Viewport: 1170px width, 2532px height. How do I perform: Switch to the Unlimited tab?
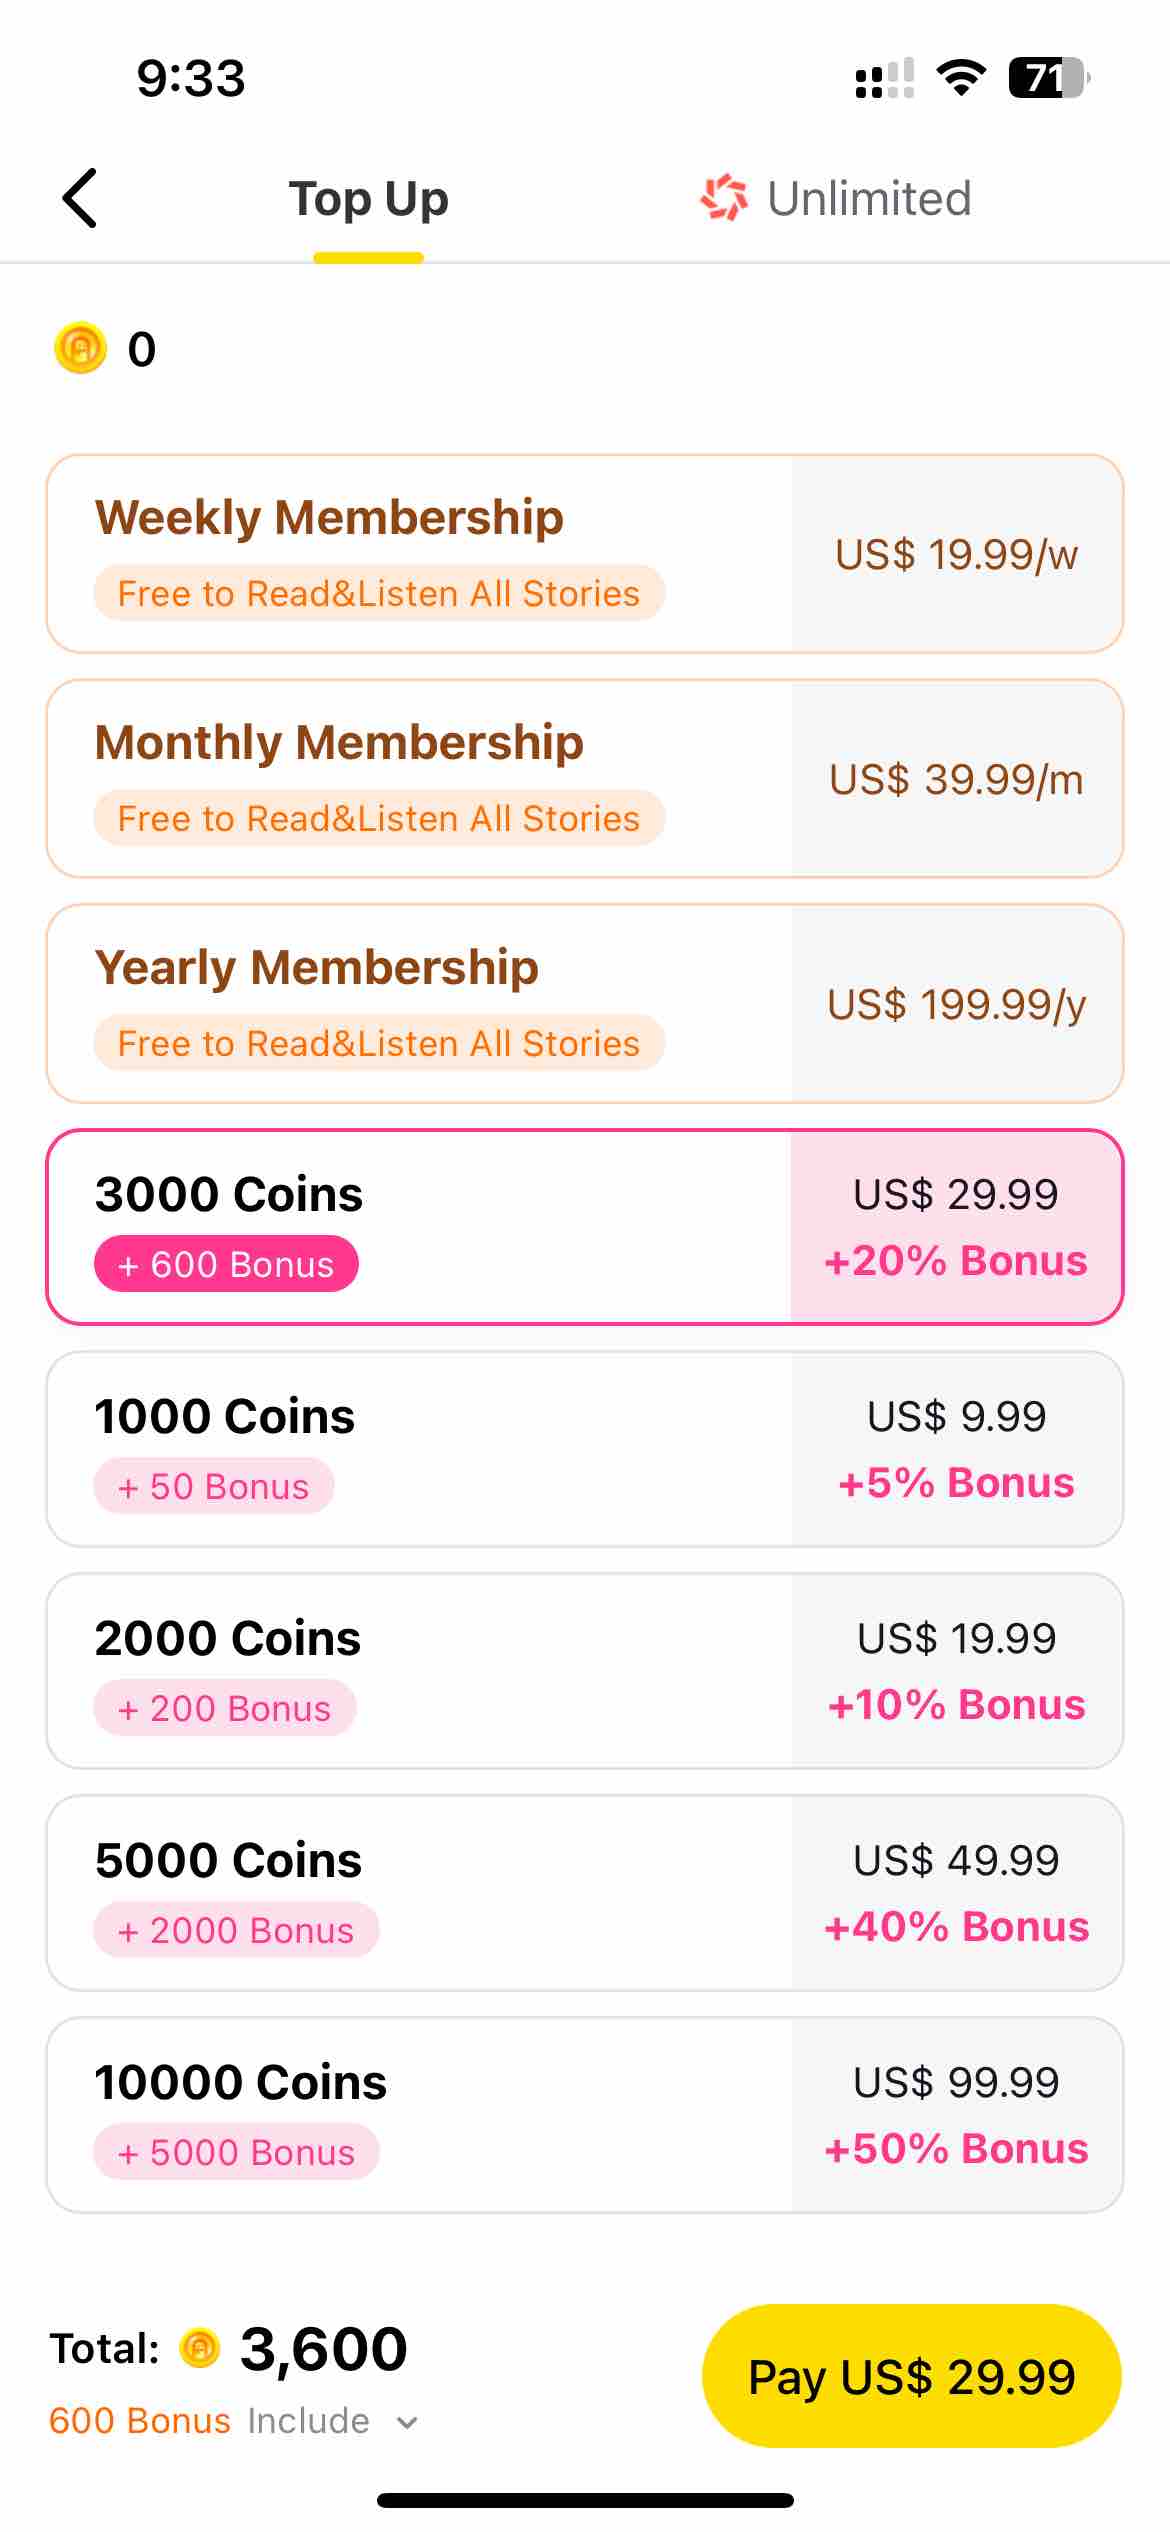pyautogui.click(x=835, y=198)
